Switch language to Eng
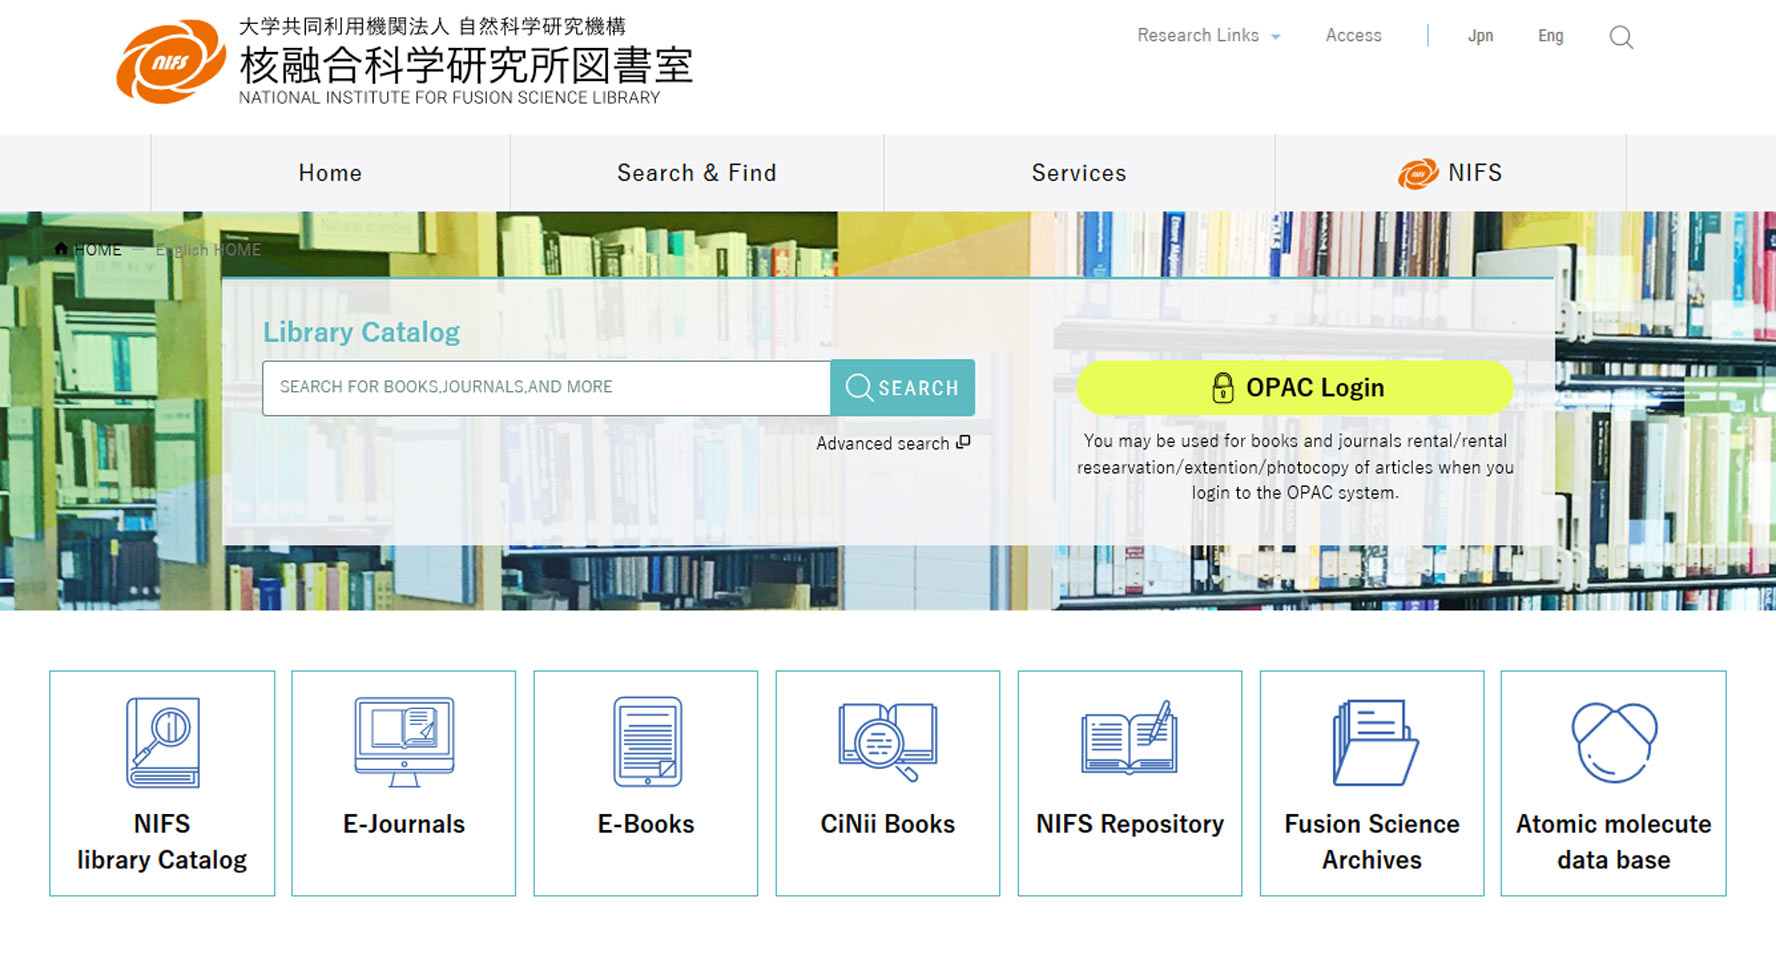Screen dimensions: 1776x971 [x=1550, y=36]
